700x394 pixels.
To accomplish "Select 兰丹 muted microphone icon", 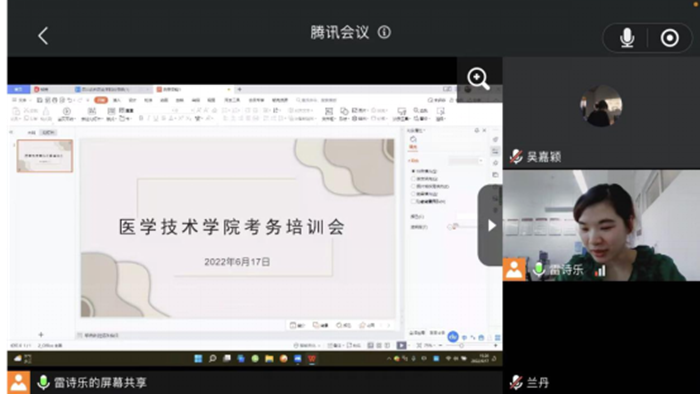I will (x=516, y=382).
